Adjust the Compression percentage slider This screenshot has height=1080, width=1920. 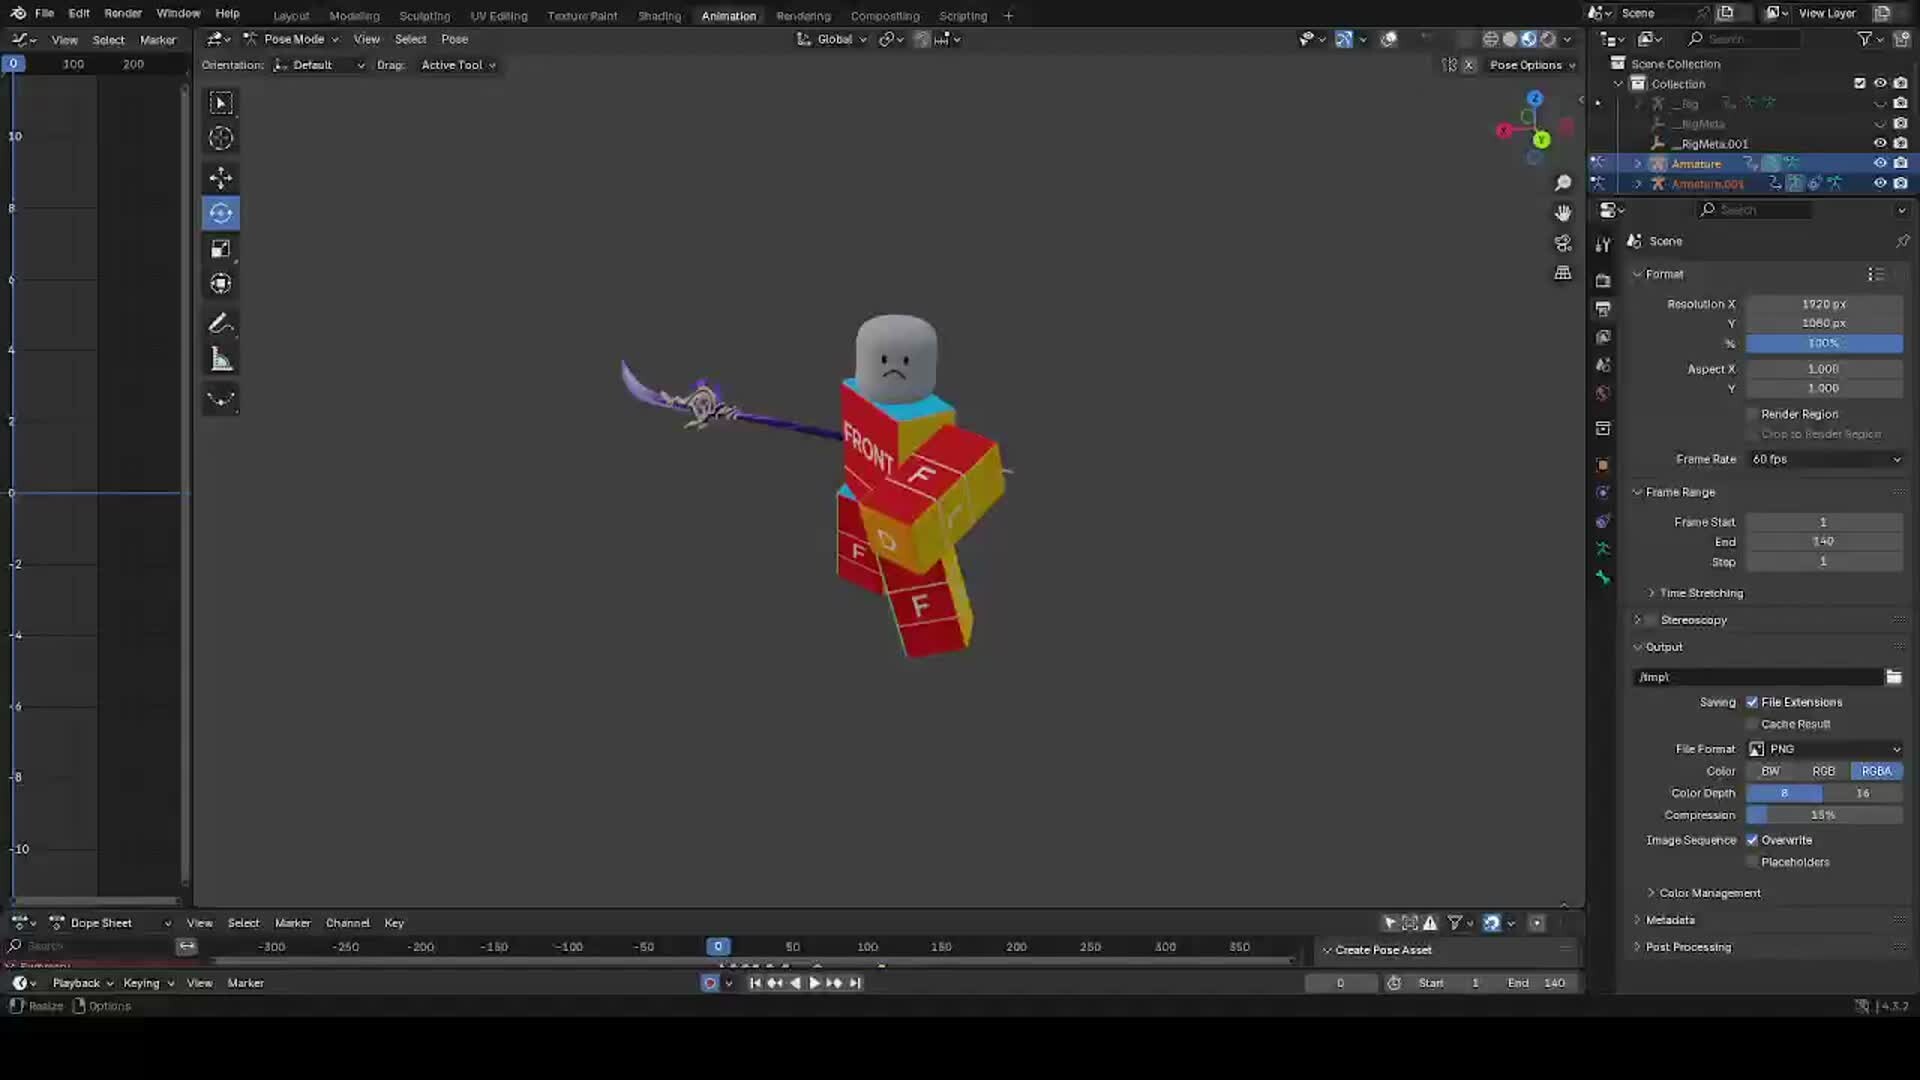(1825, 815)
